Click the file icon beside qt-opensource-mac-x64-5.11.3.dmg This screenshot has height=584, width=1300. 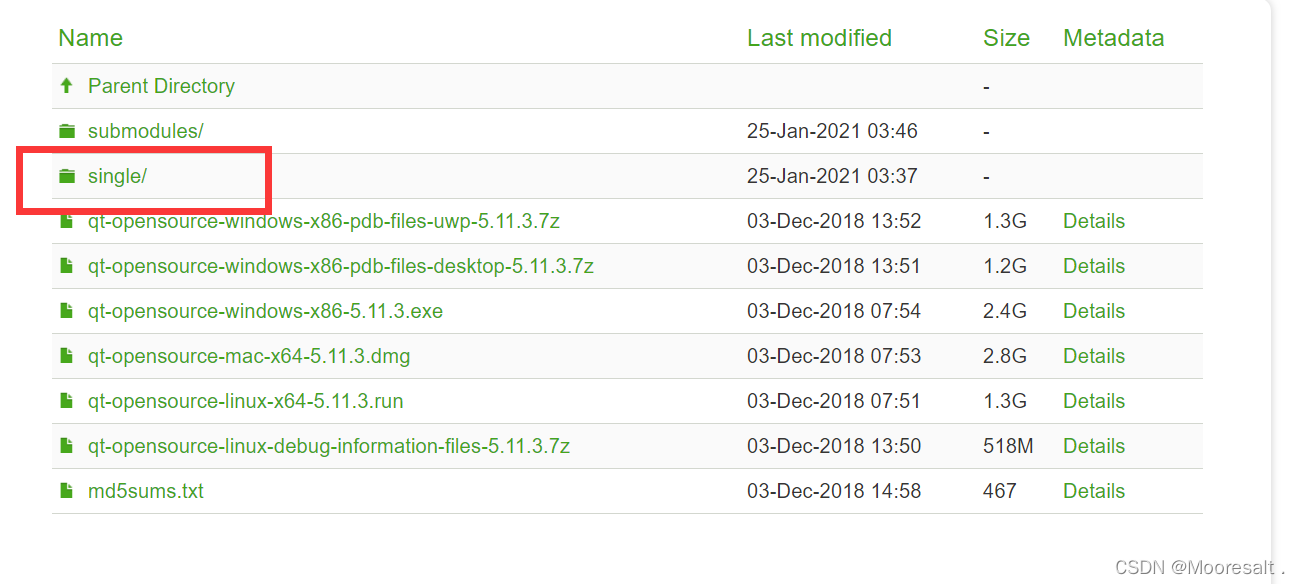click(66, 355)
